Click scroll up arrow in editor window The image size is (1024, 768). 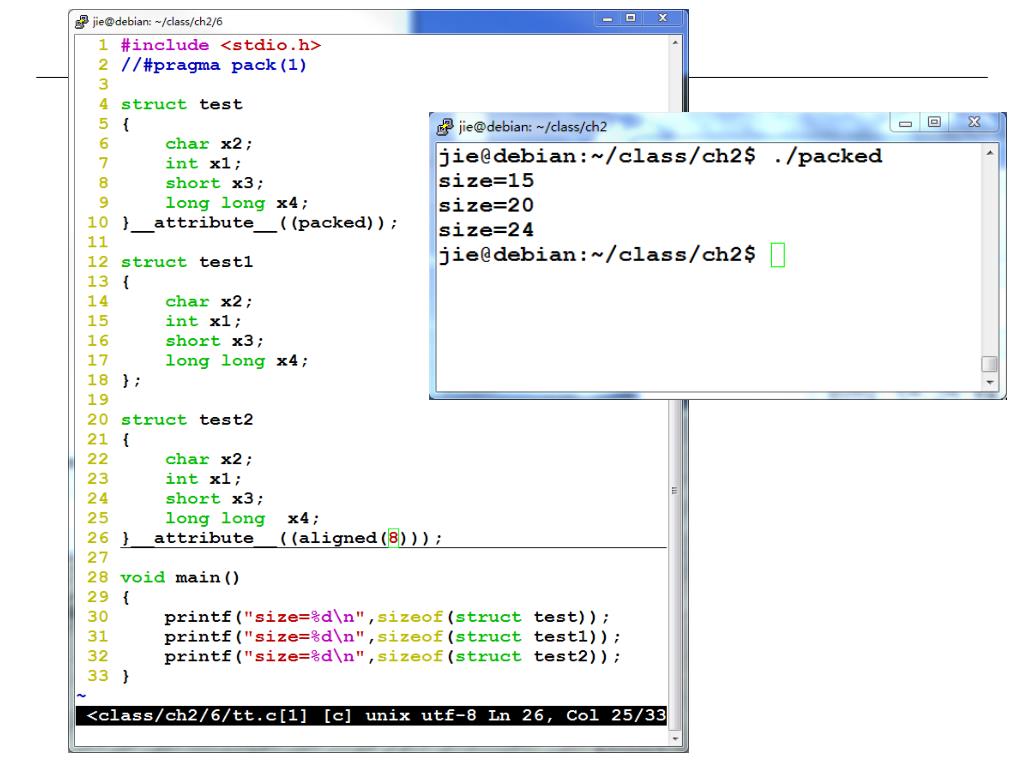675,42
